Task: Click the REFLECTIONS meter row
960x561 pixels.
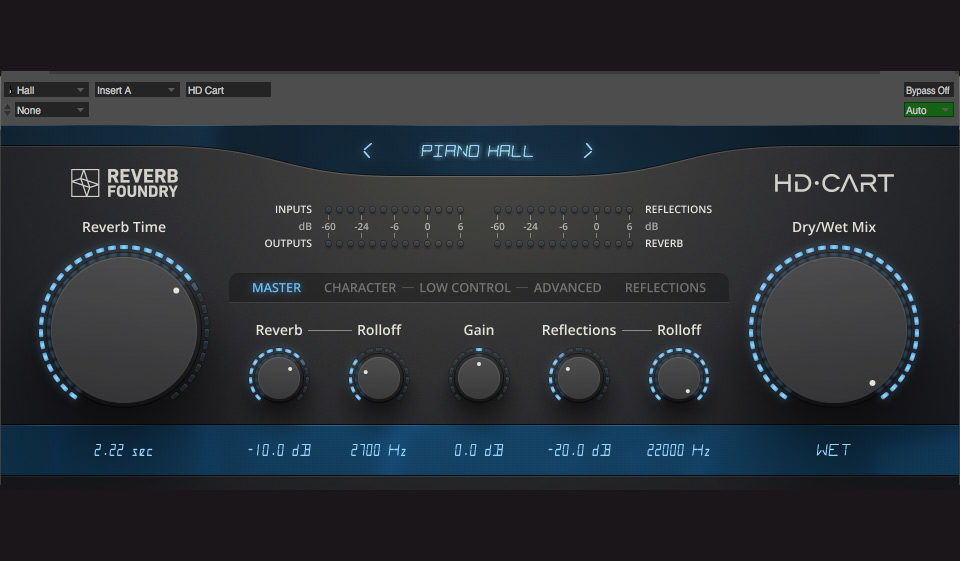Action: (563, 209)
